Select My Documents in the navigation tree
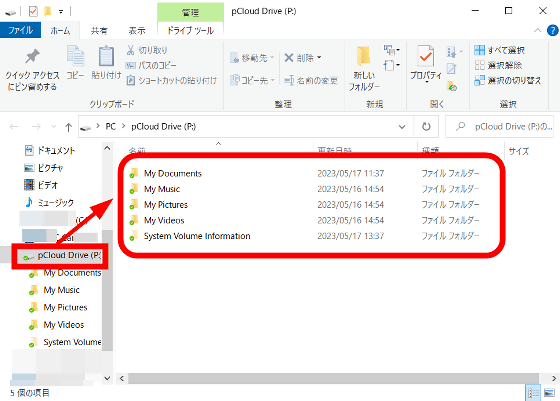560x401 pixels. 65,273
